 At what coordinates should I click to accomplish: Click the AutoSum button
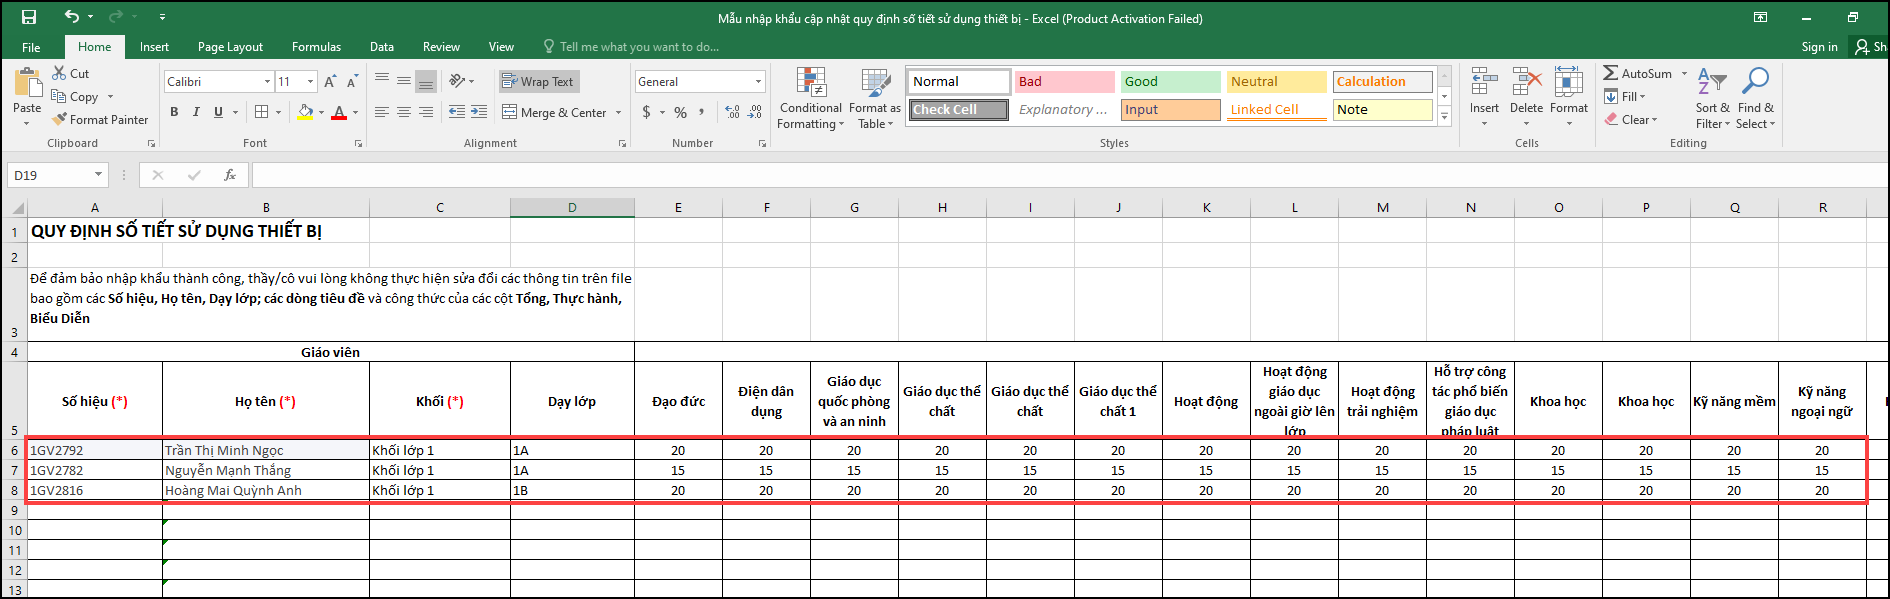pos(1637,74)
